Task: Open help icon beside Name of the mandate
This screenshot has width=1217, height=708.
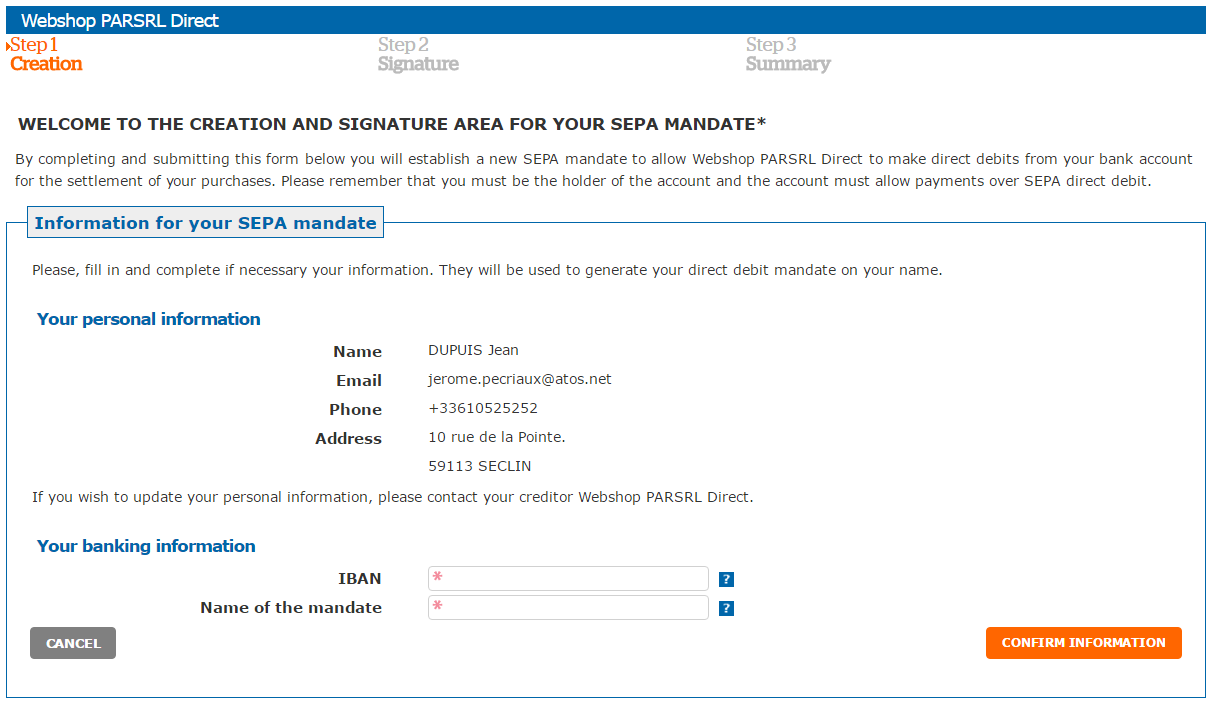Action: (x=727, y=608)
